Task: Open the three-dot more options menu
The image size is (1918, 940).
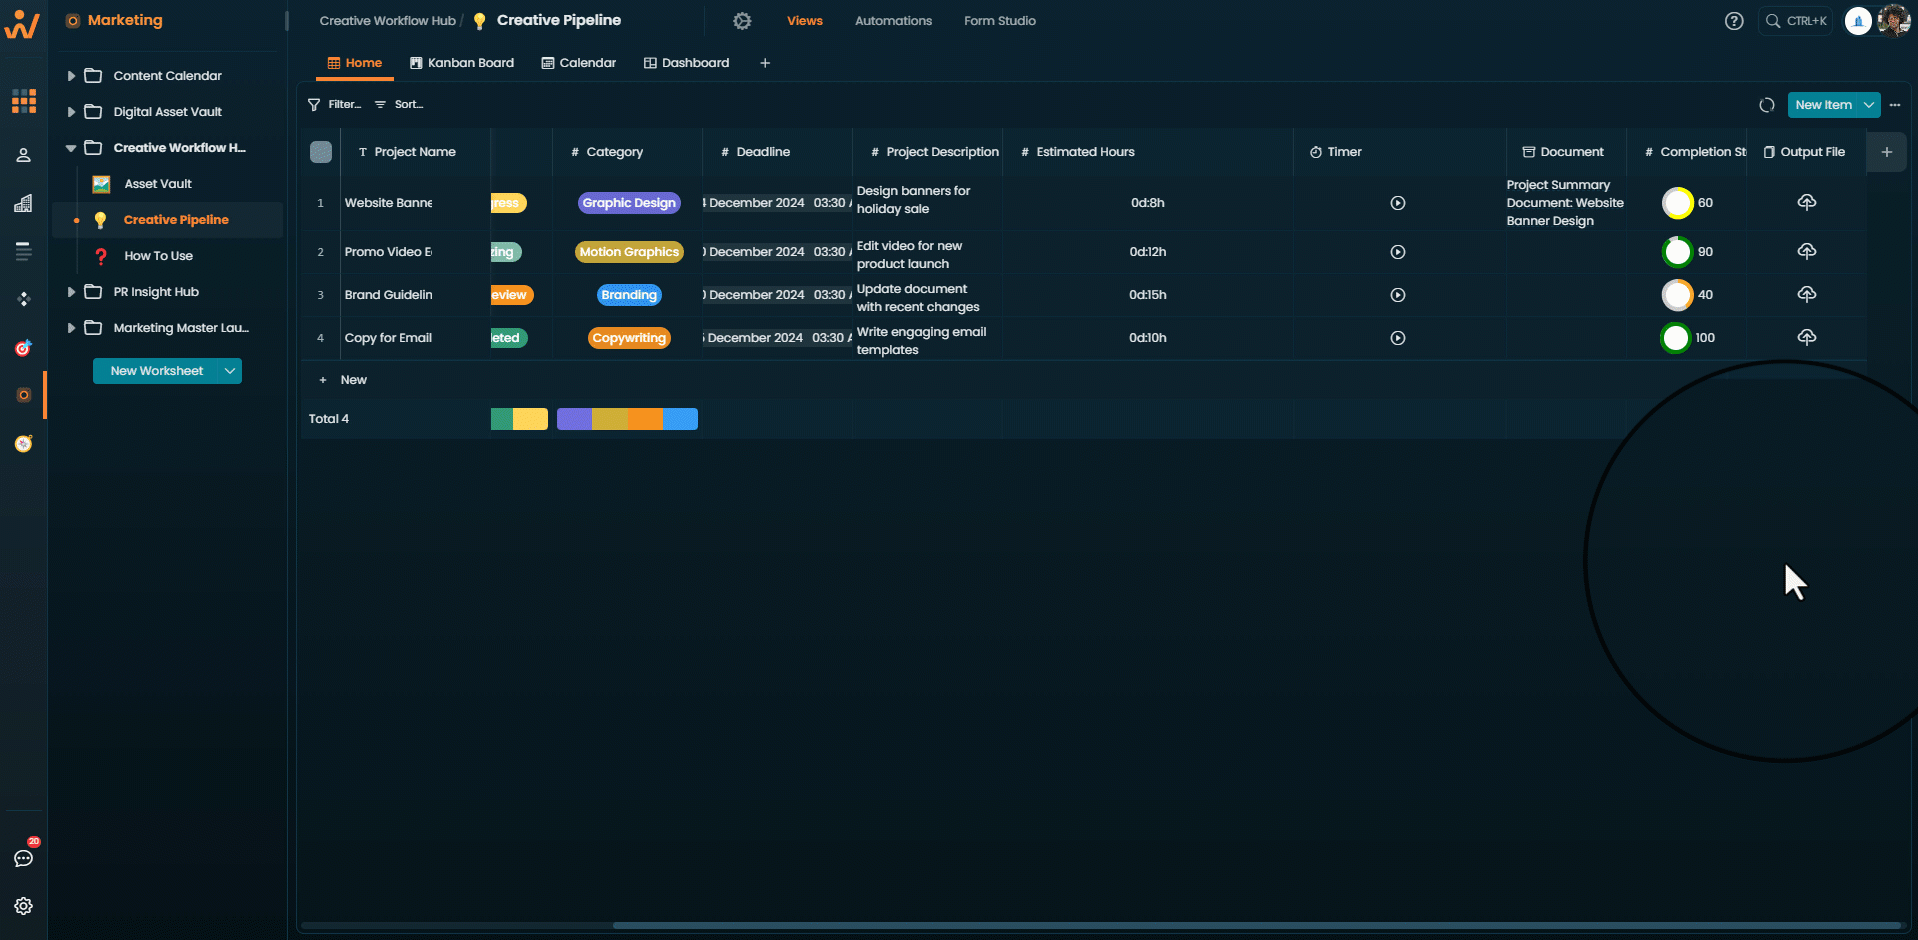Action: [x=1895, y=105]
